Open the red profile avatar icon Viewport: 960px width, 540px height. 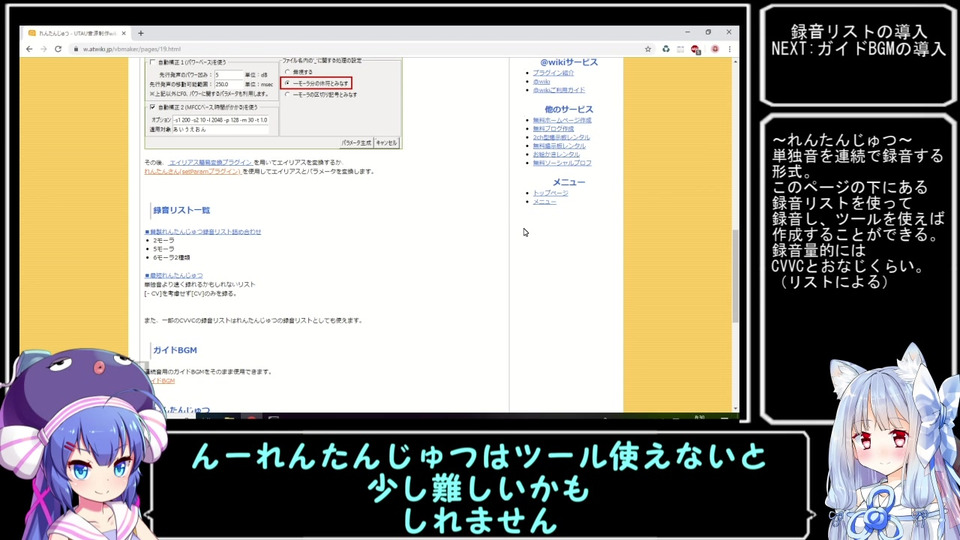click(x=714, y=49)
